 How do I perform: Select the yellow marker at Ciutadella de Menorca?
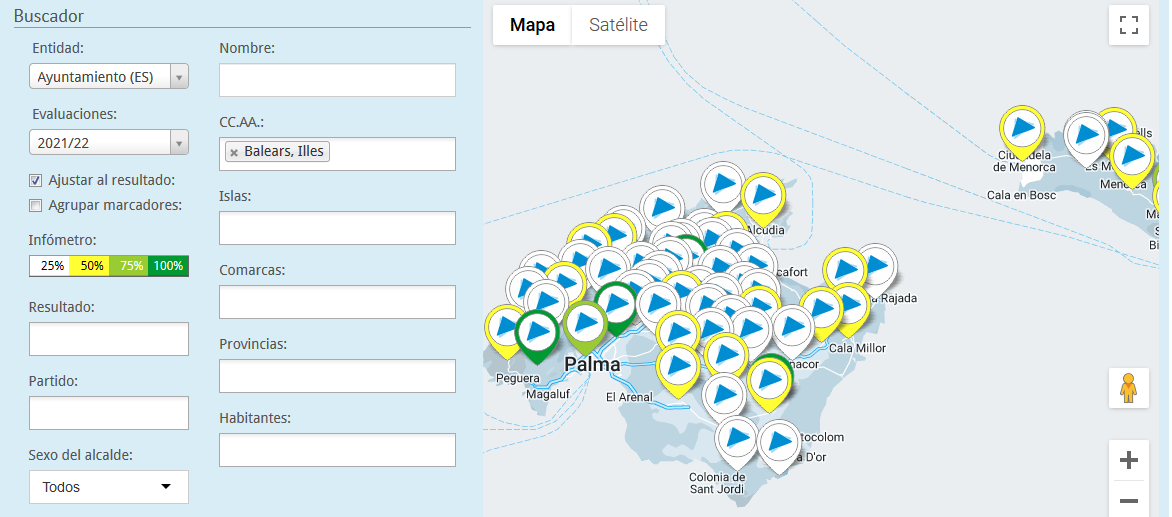[x=1022, y=131]
